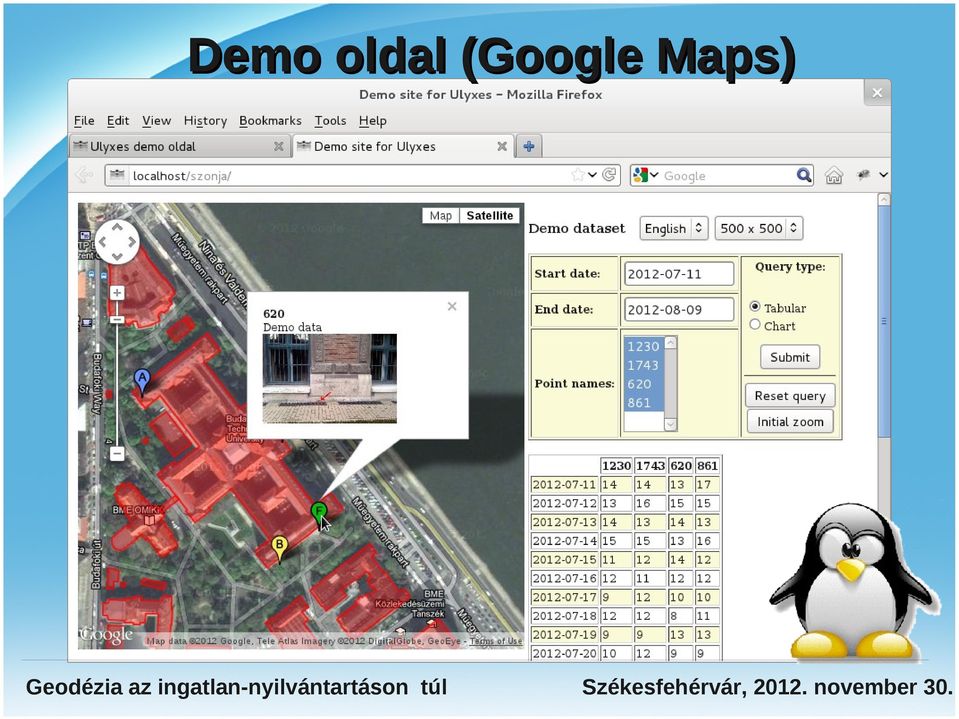Viewport: 959px width, 719px height.
Task: Close the Firefox window with the X button
Action: [877, 93]
